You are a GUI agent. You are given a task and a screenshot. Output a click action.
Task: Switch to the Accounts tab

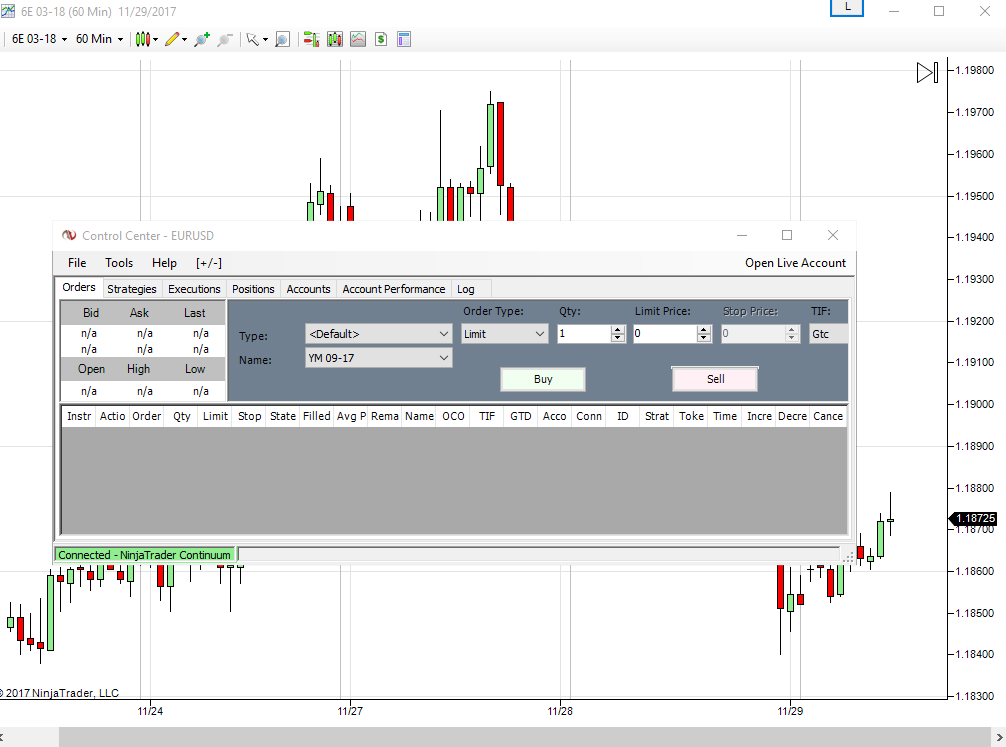[308, 289]
